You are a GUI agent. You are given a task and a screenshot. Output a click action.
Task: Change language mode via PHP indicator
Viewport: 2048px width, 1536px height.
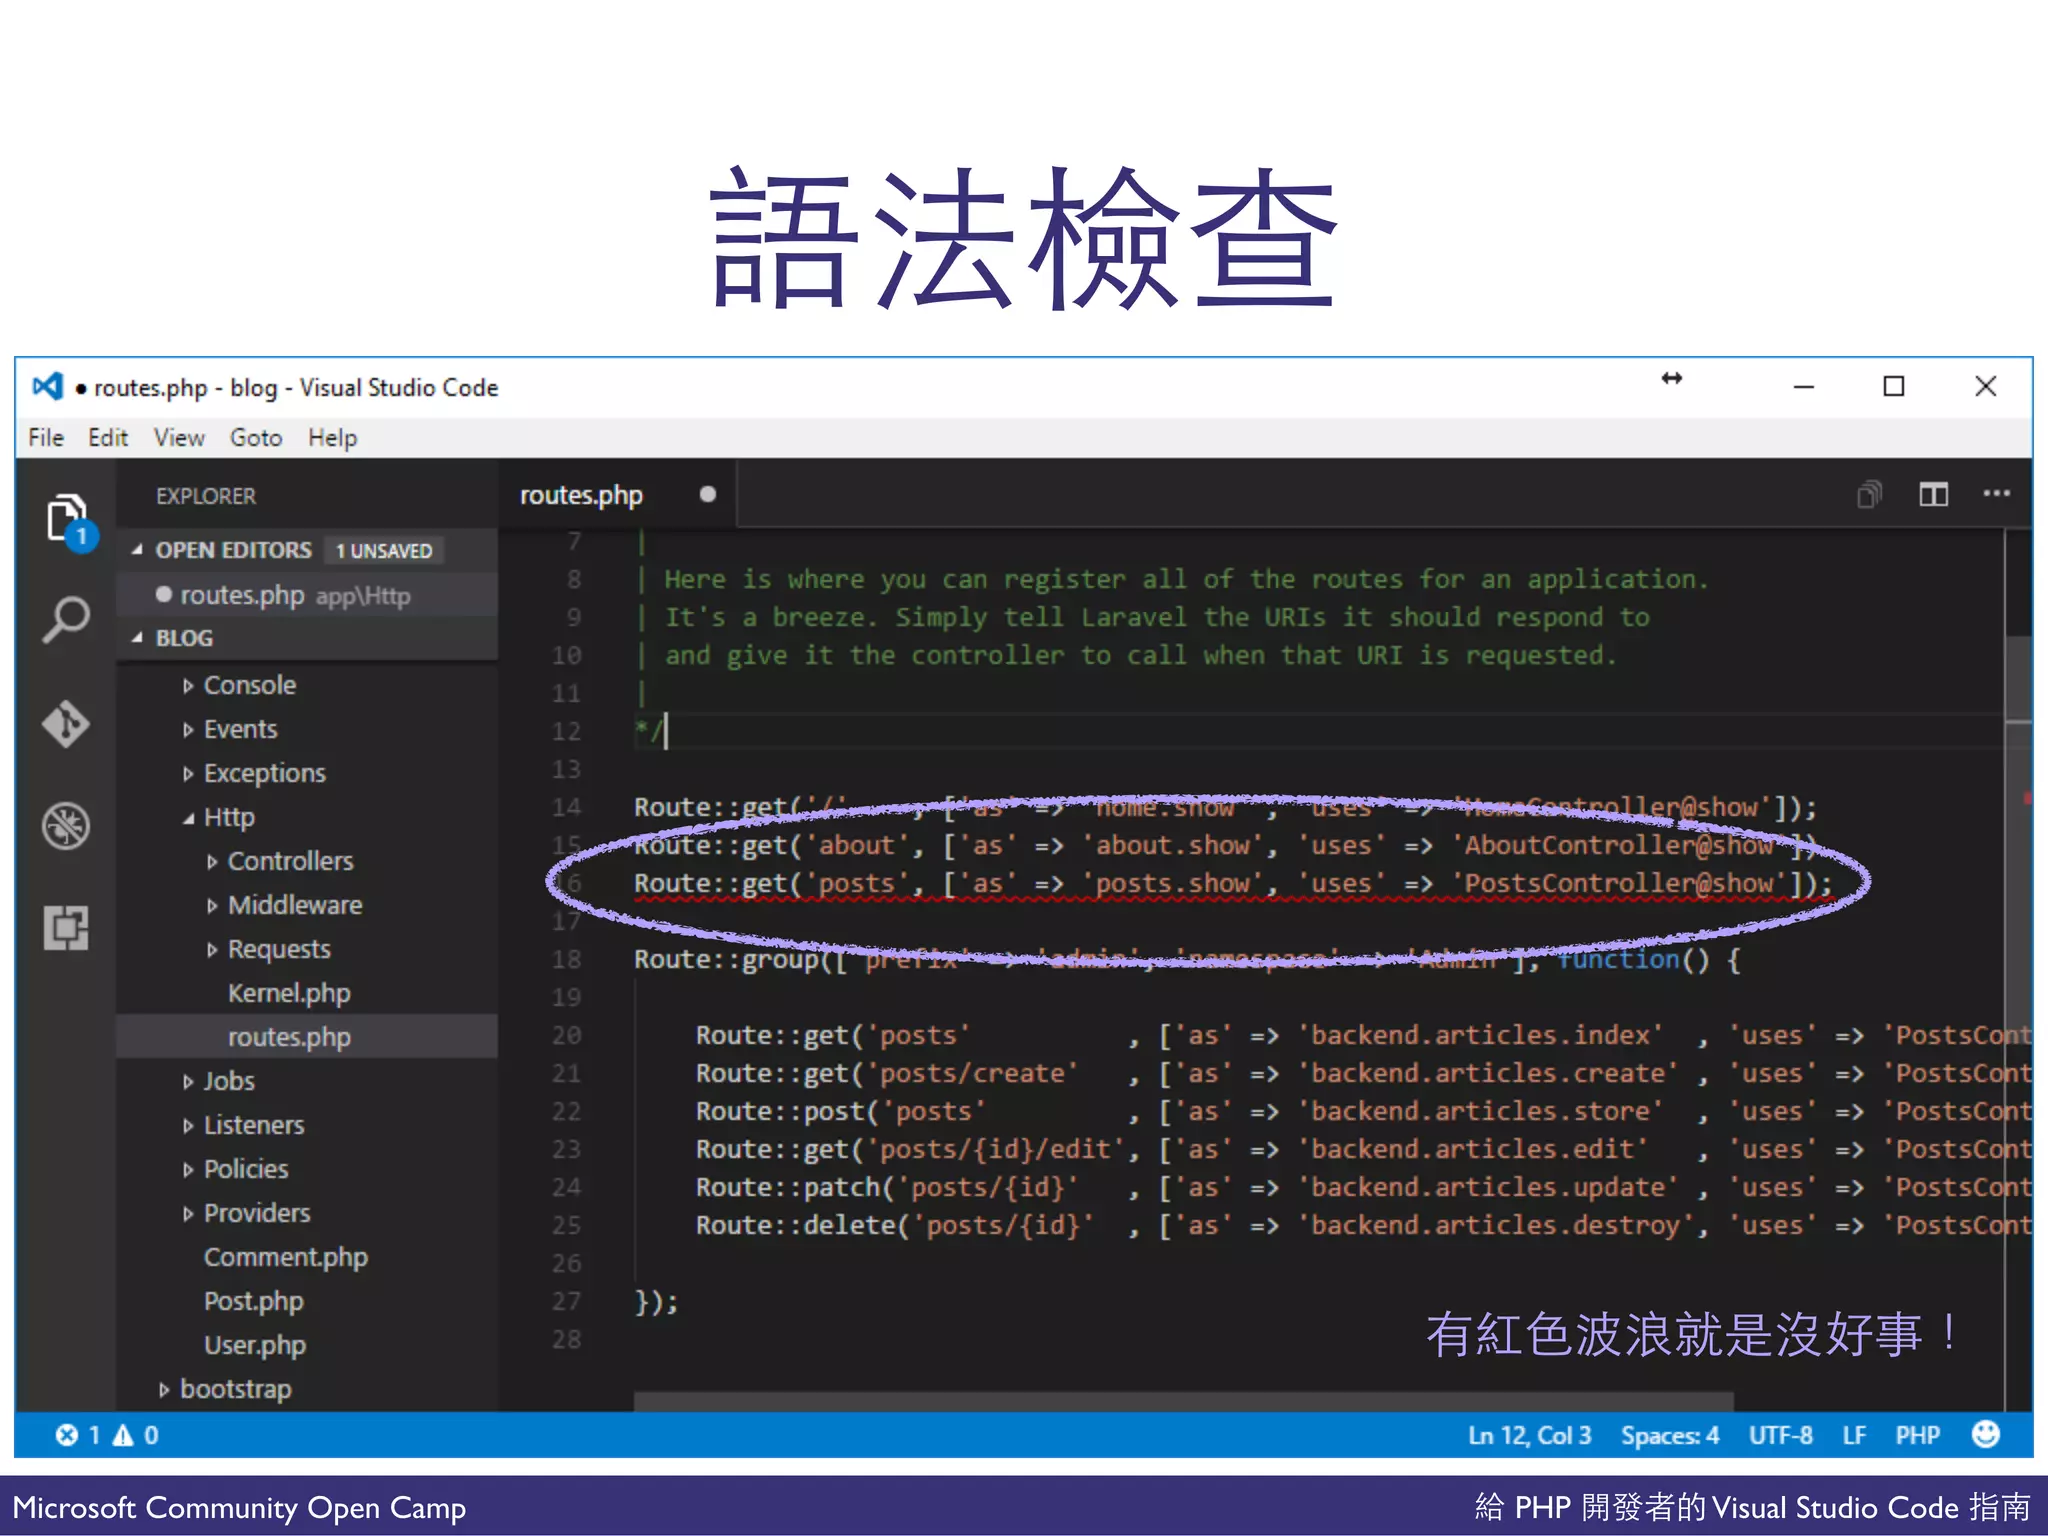click(1917, 1435)
